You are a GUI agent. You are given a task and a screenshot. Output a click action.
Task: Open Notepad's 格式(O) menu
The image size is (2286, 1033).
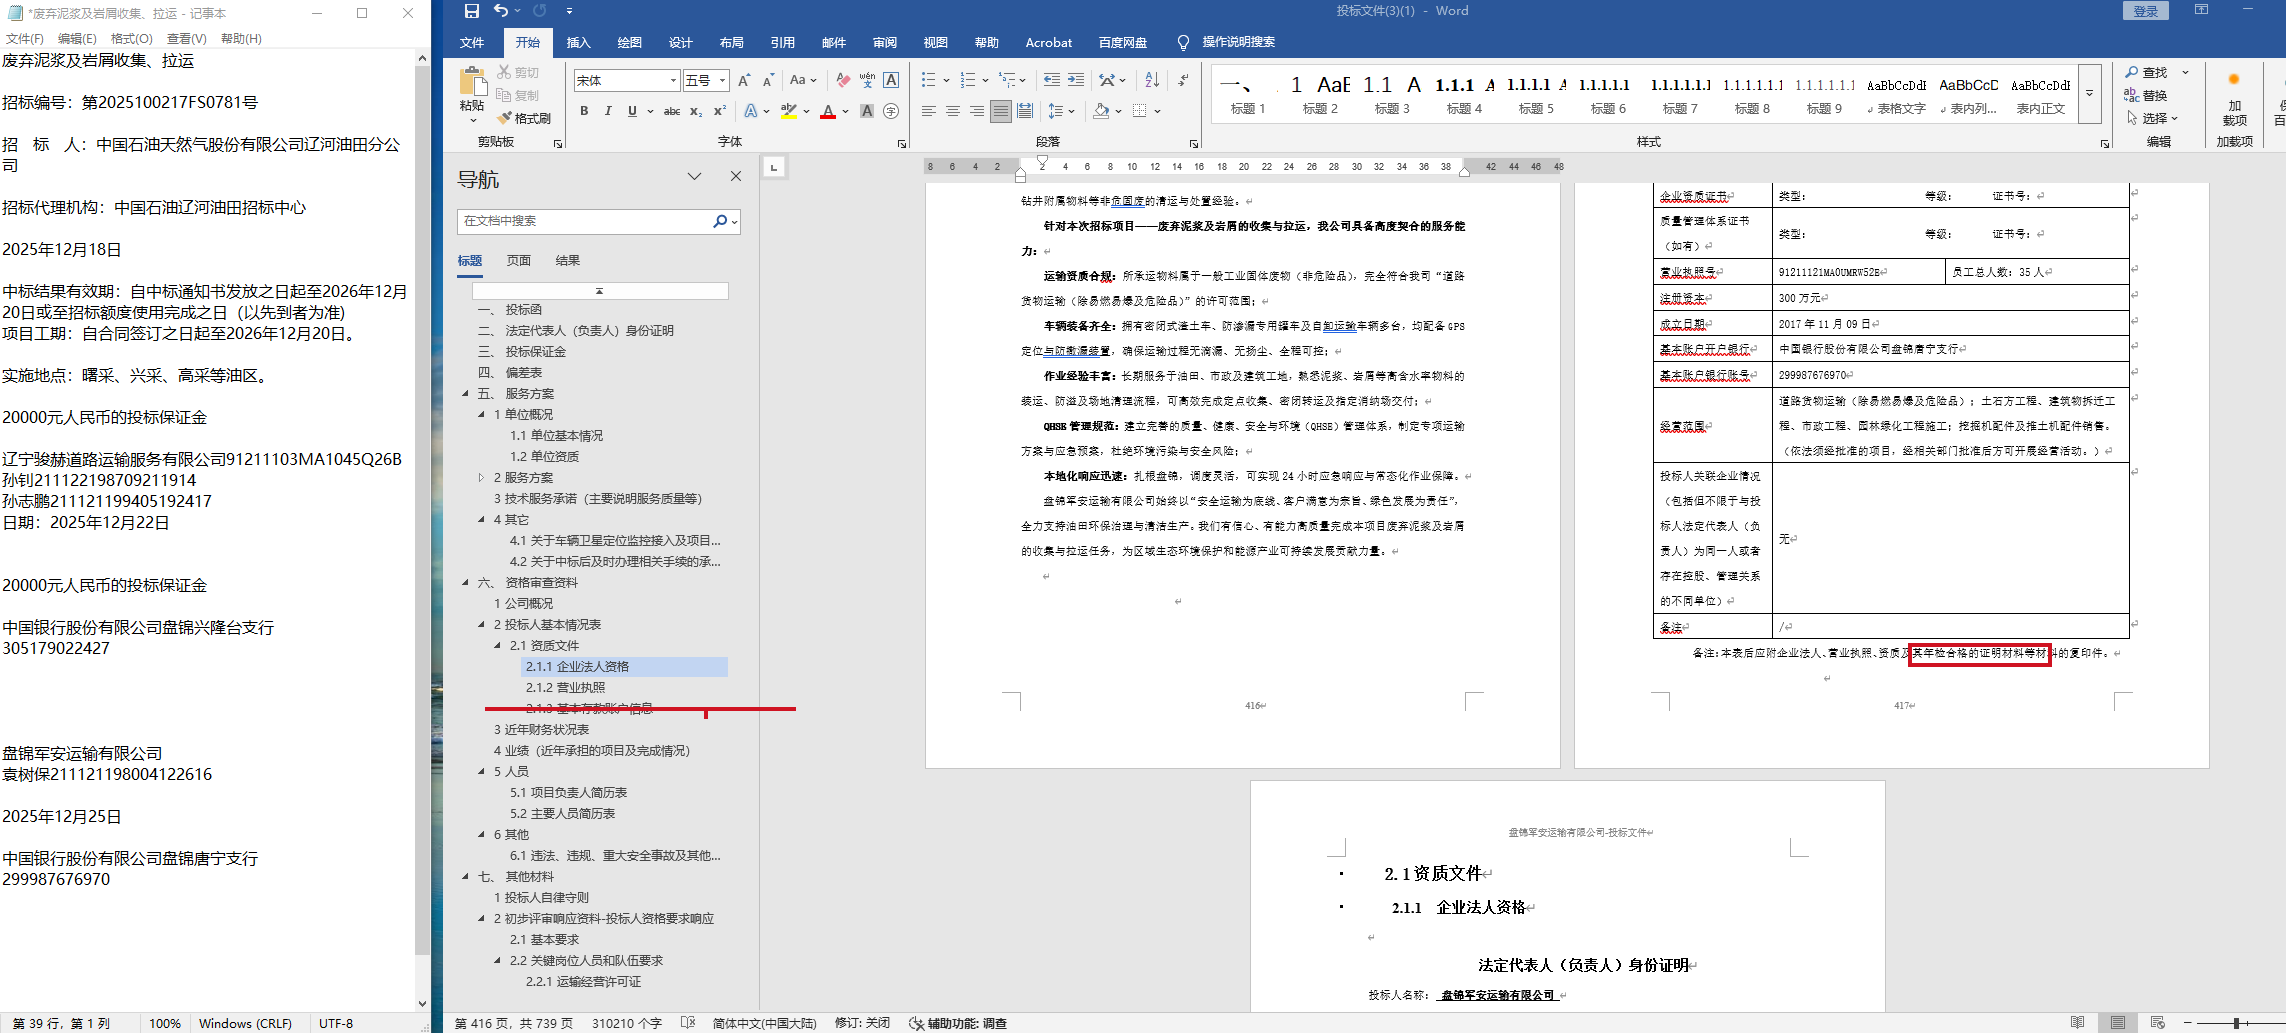(x=132, y=38)
